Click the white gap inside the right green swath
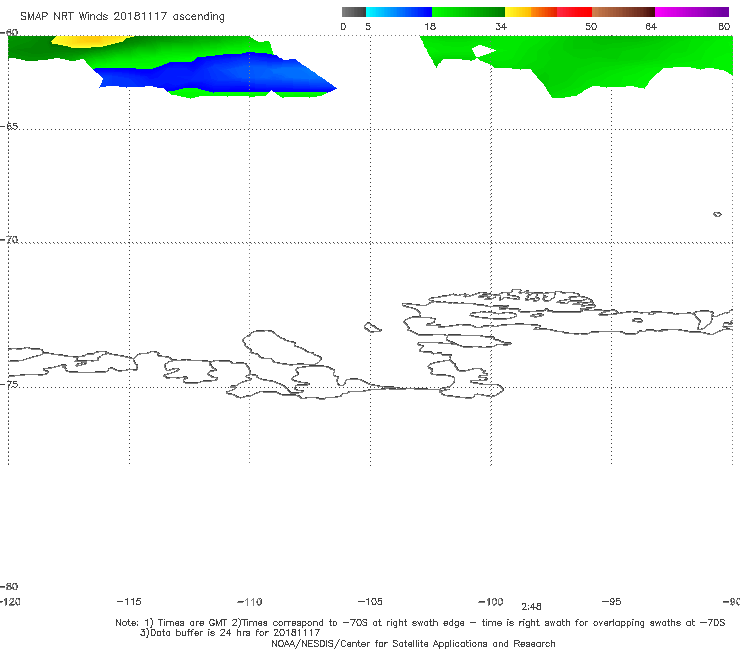740x650 pixels. point(483,51)
